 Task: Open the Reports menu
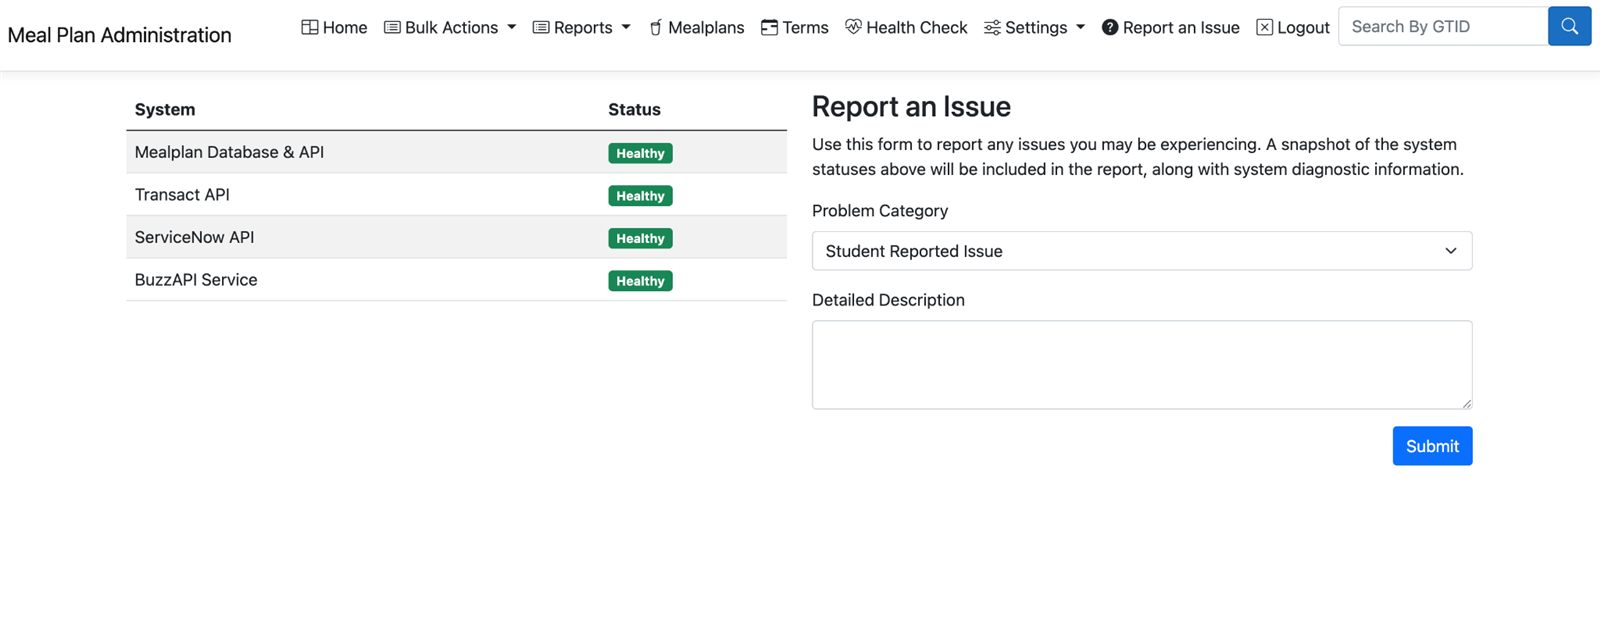[x=583, y=27]
